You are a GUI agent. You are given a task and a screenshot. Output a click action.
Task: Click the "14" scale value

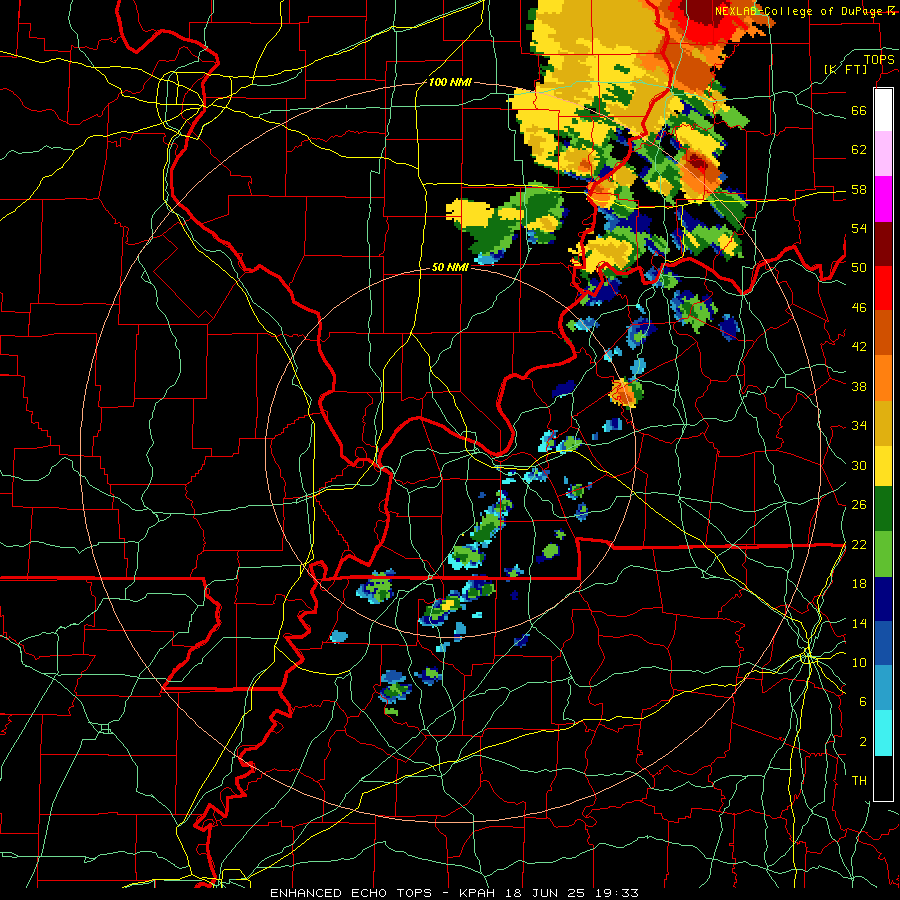pos(859,623)
